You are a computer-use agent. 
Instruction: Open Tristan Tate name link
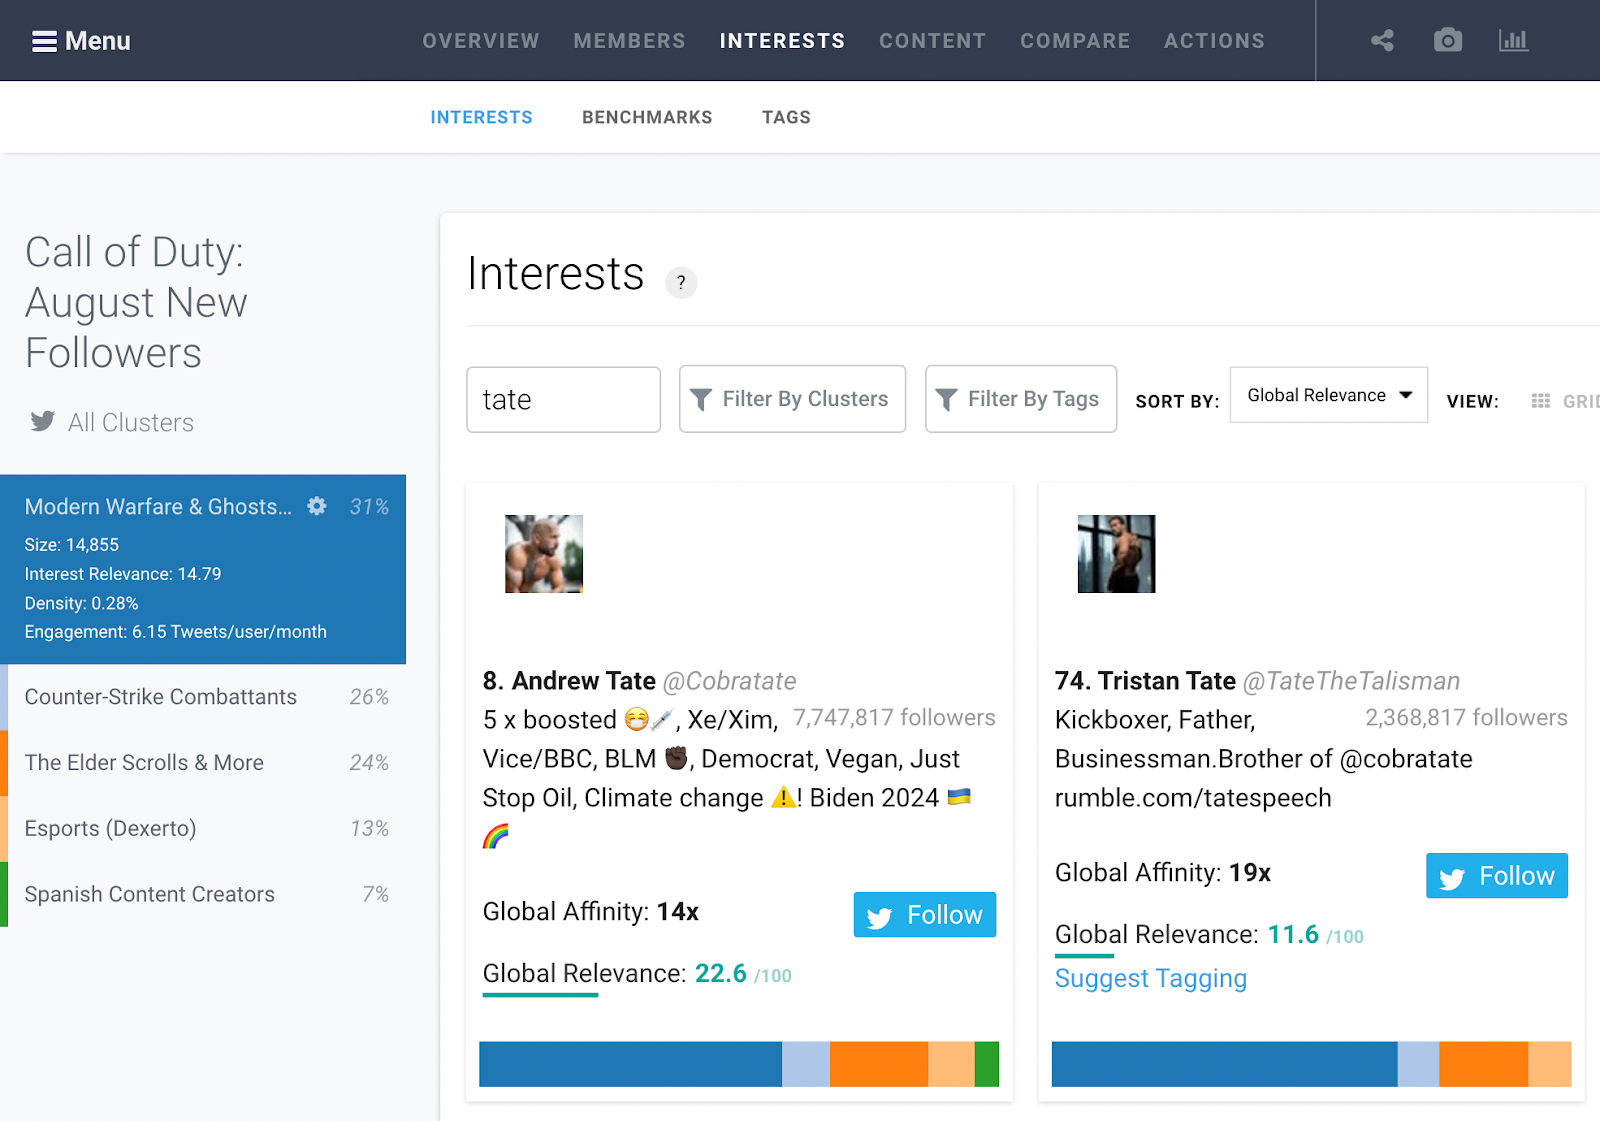pos(1167,681)
